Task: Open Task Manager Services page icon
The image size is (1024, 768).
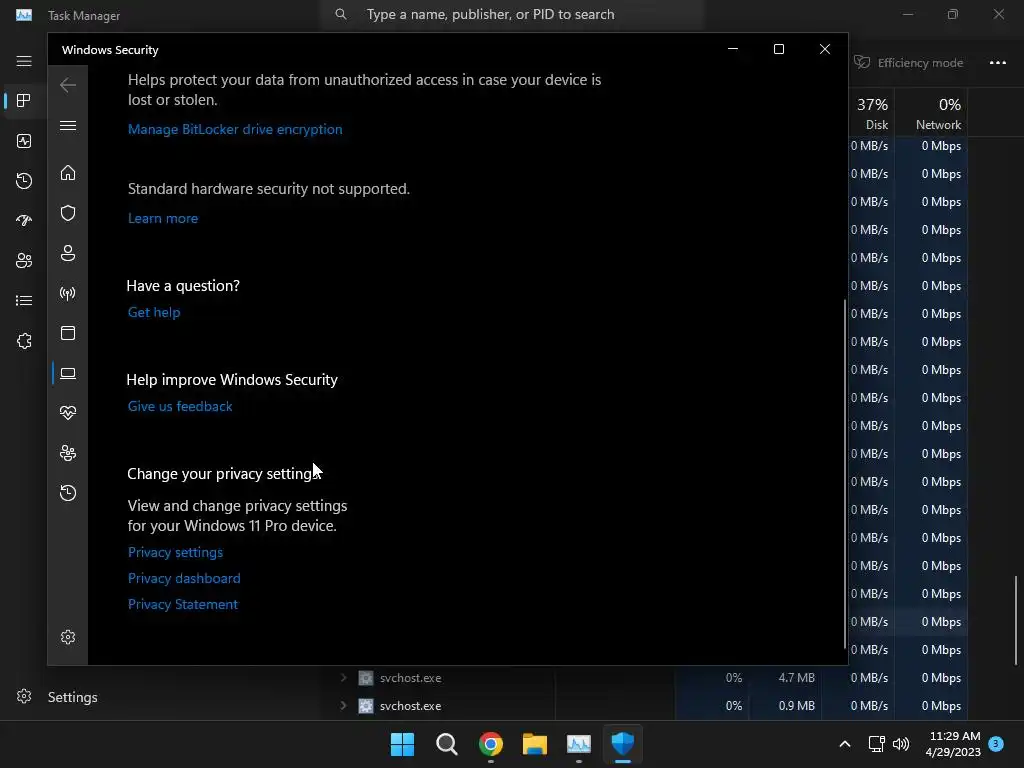Action: click(x=24, y=341)
